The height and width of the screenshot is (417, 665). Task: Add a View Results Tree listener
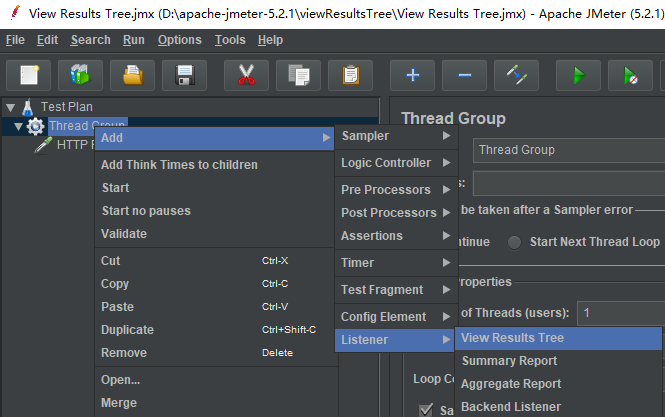click(x=558, y=338)
